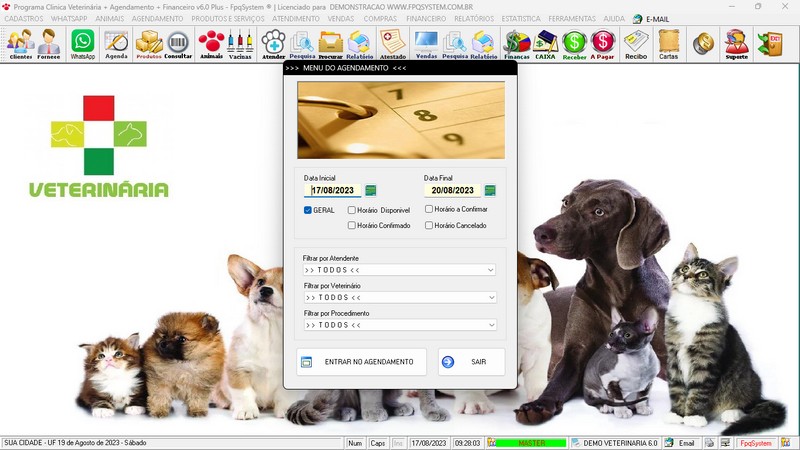The image size is (800, 450).
Task: Click the Receber money icon
Action: pyautogui.click(x=574, y=43)
